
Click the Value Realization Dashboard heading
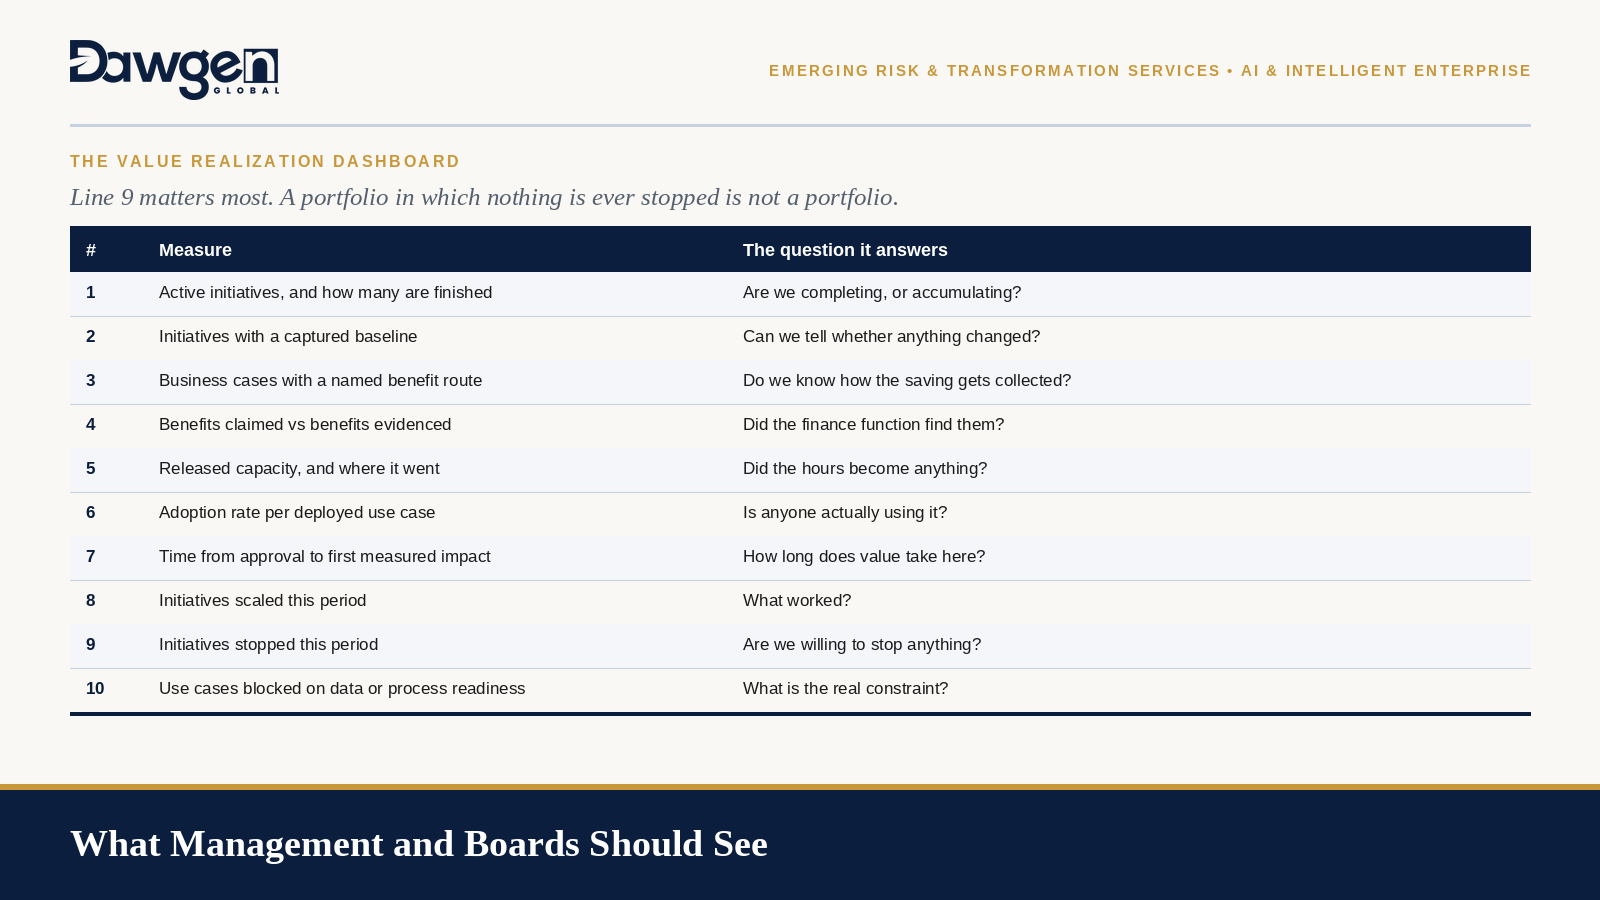[265, 161]
